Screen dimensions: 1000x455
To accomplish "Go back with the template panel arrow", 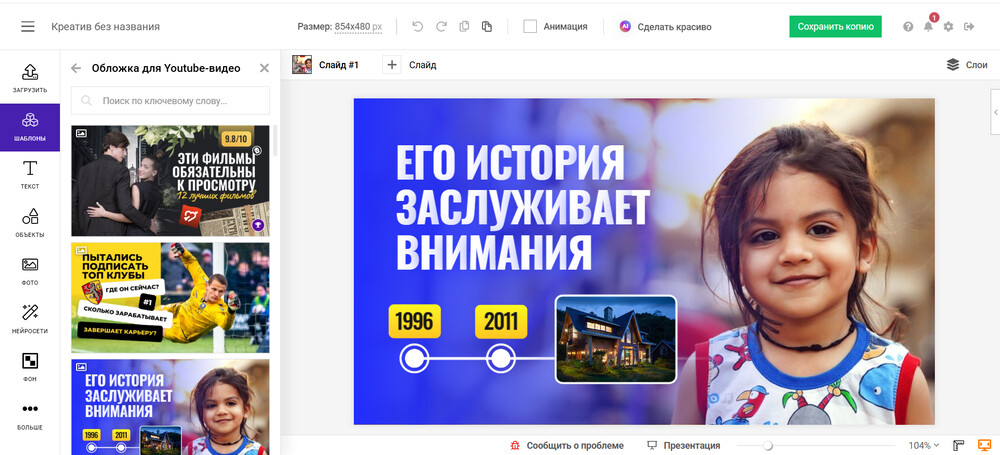I will click(76, 68).
